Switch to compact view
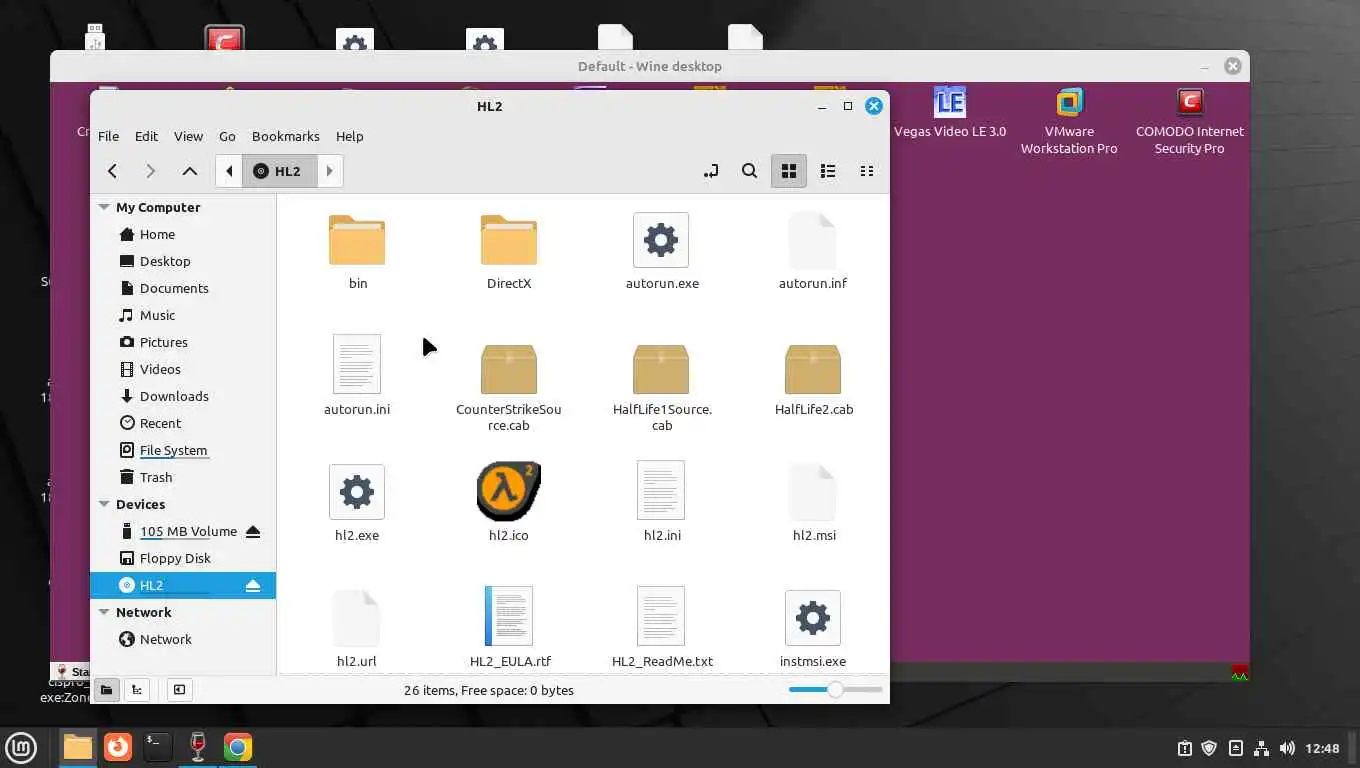The width and height of the screenshot is (1360, 768). 867,171
